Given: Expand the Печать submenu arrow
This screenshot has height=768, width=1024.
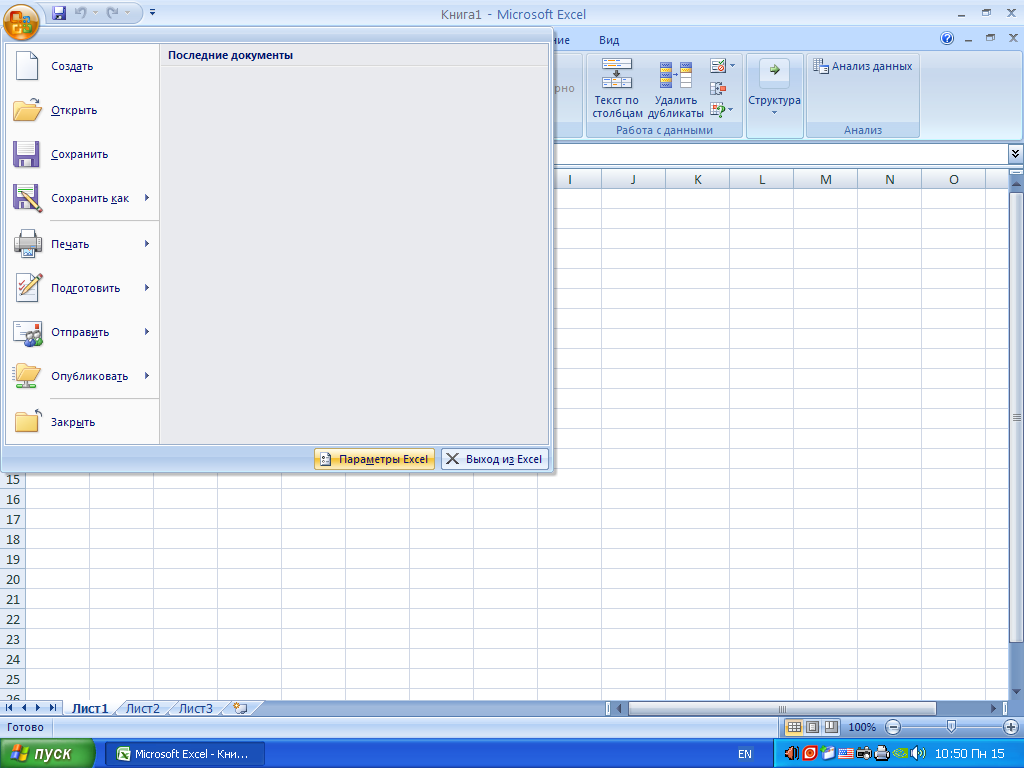Looking at the screenshot, I should (147, 244).
